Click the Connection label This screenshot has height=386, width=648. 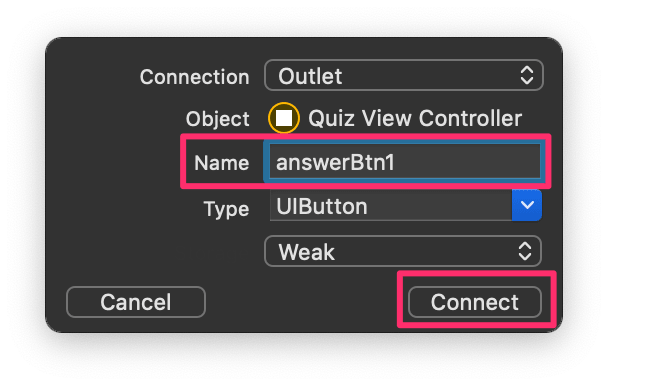pyautogui.click(x=194, y=77)
